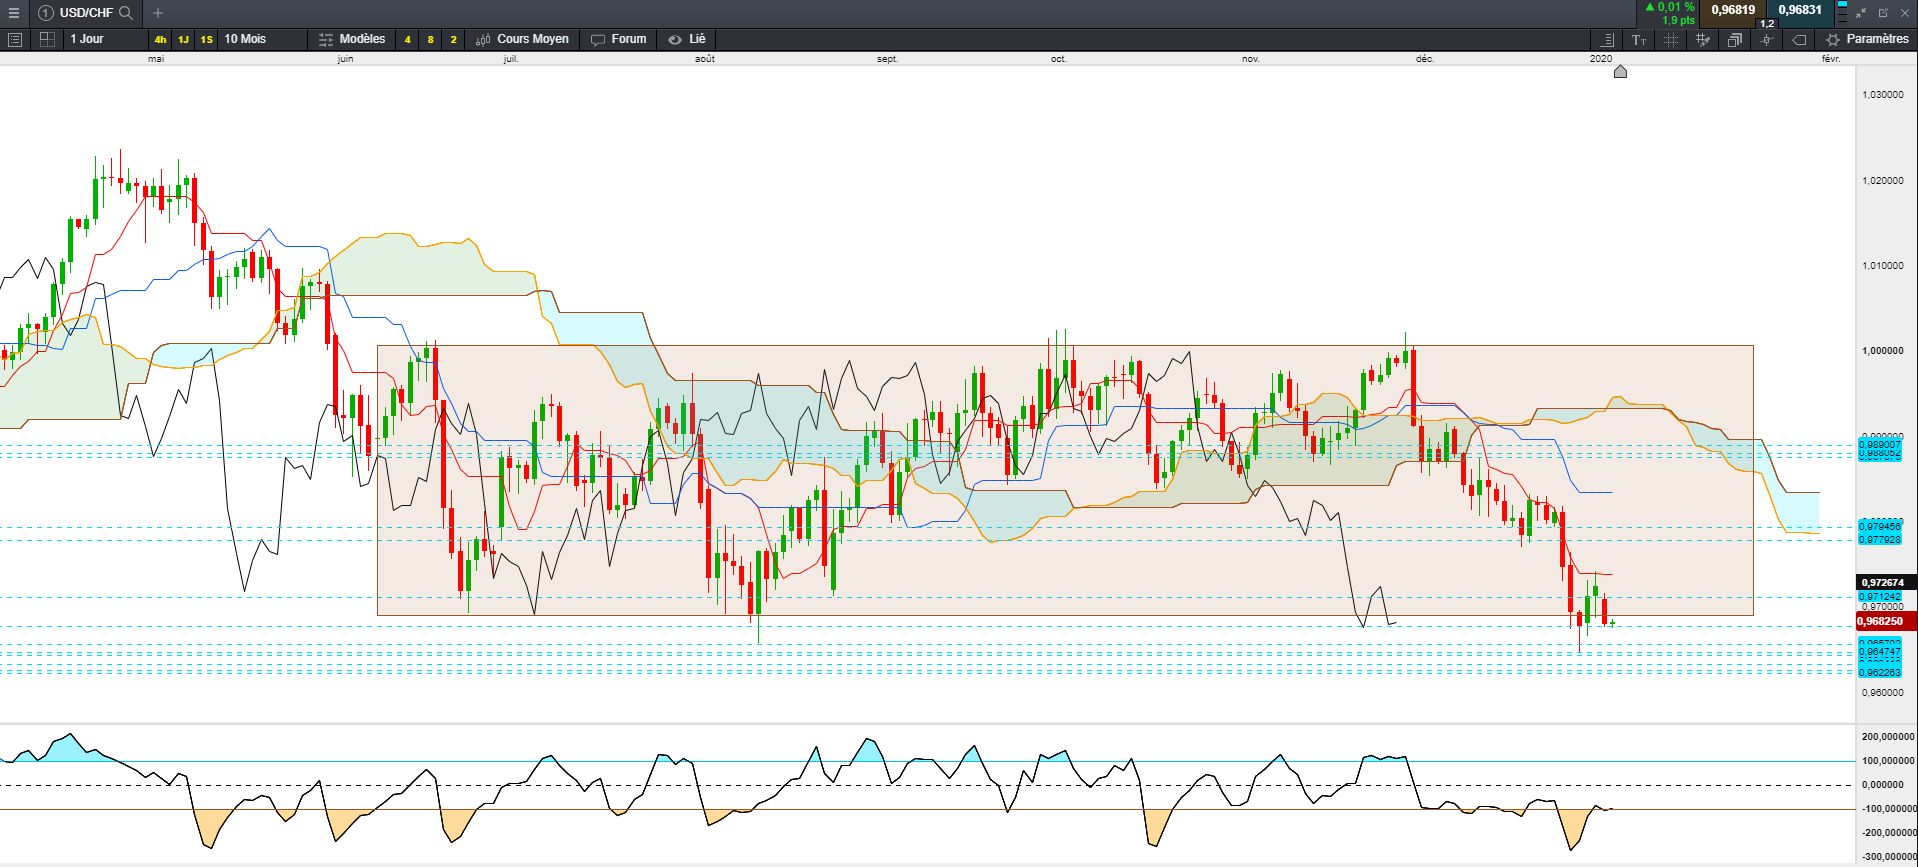Detach chart into a separate window

pos(1883,13)
